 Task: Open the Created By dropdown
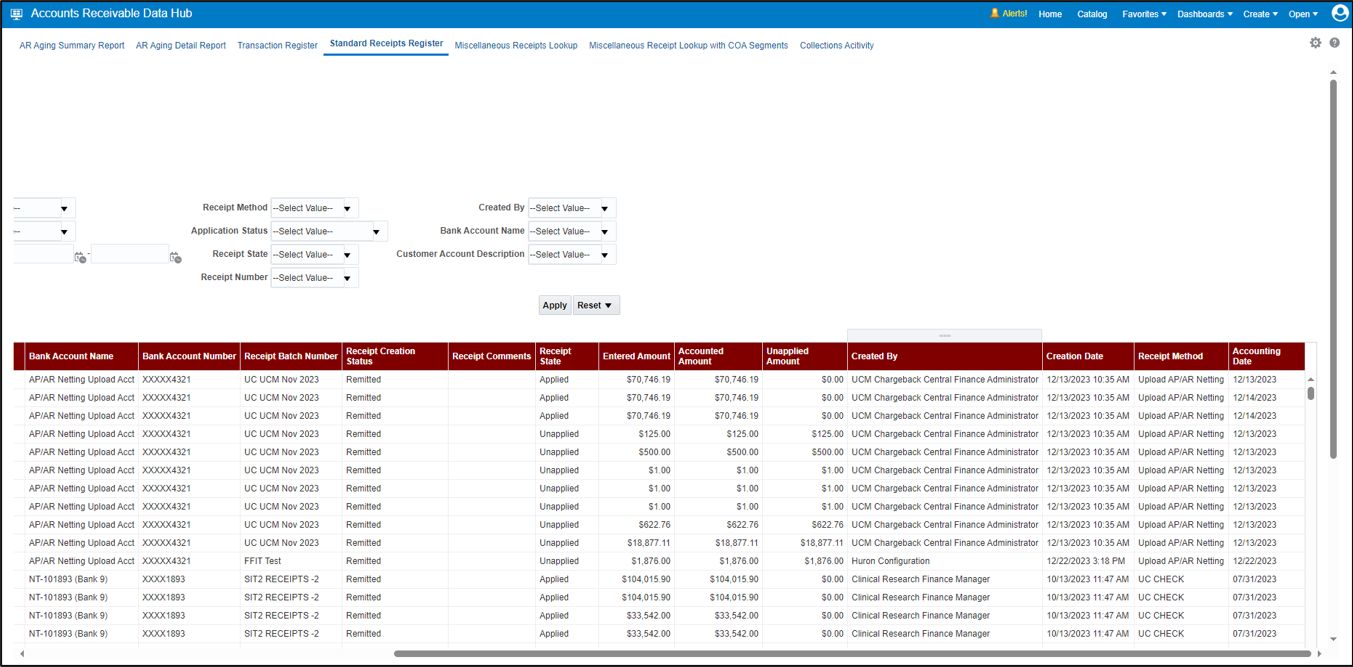(x=604, y=207)
